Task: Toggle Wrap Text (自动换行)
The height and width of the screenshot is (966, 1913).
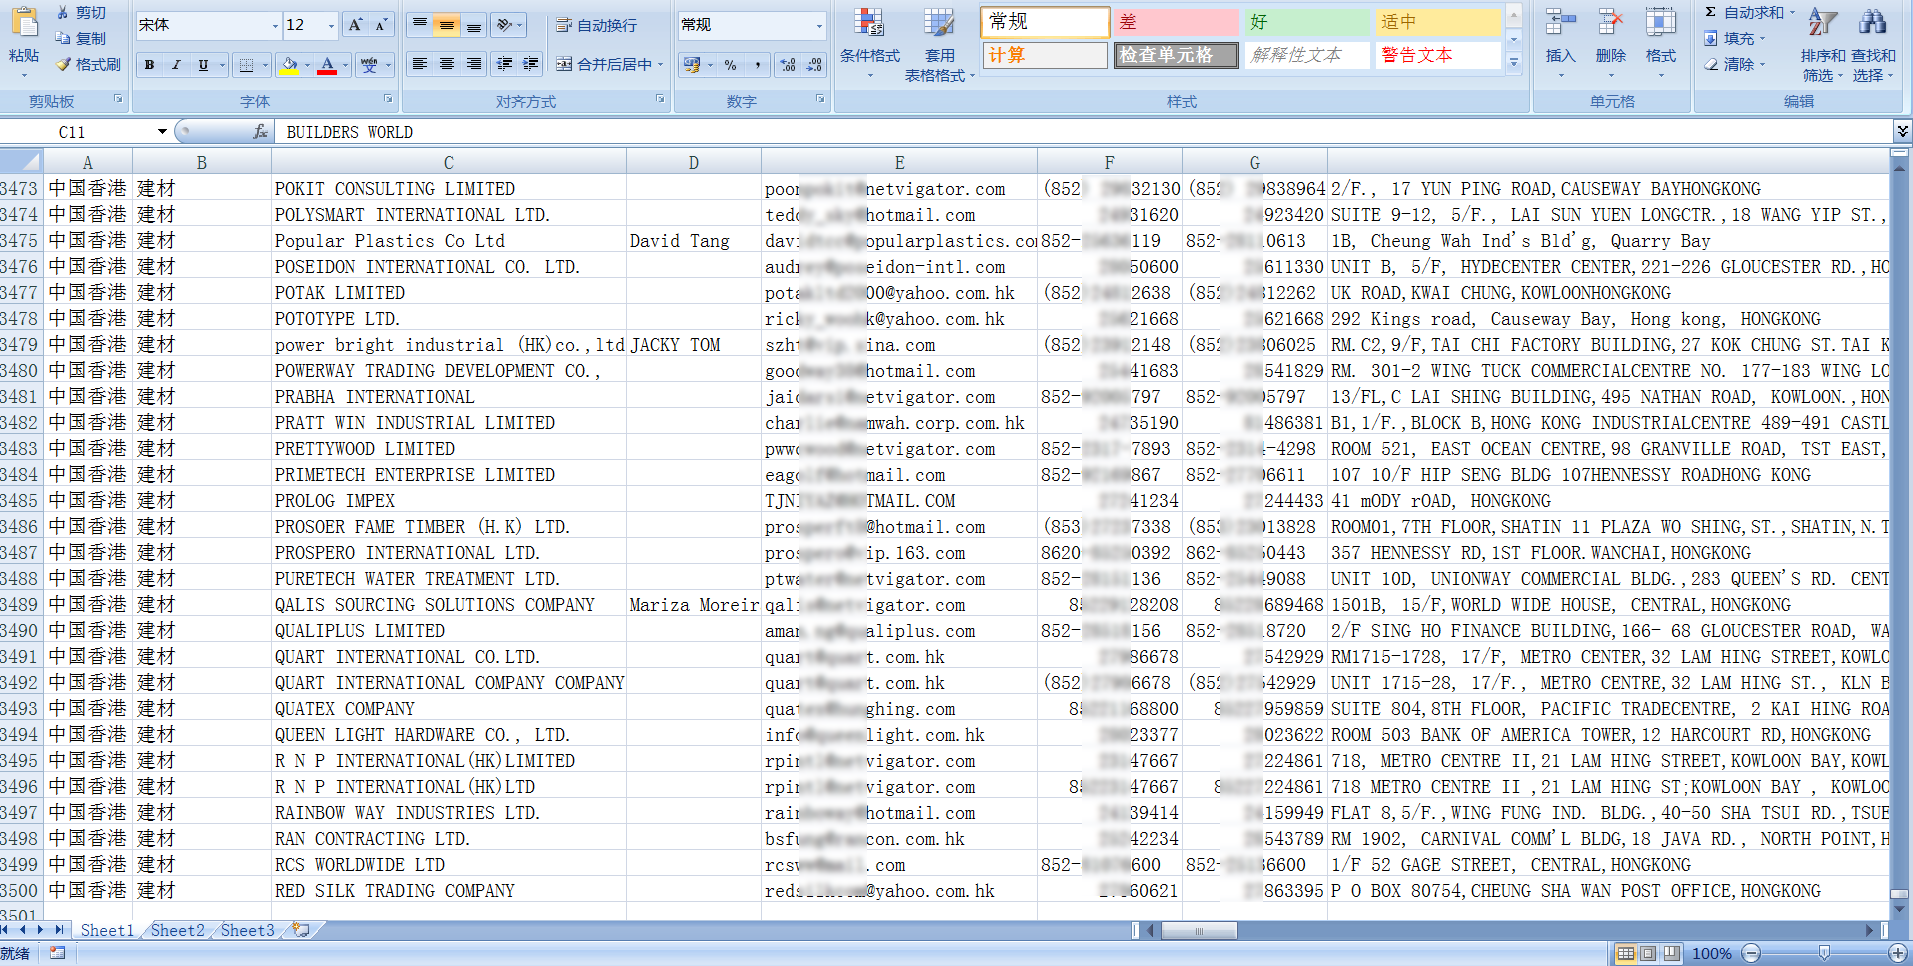Action: (597, 25)
